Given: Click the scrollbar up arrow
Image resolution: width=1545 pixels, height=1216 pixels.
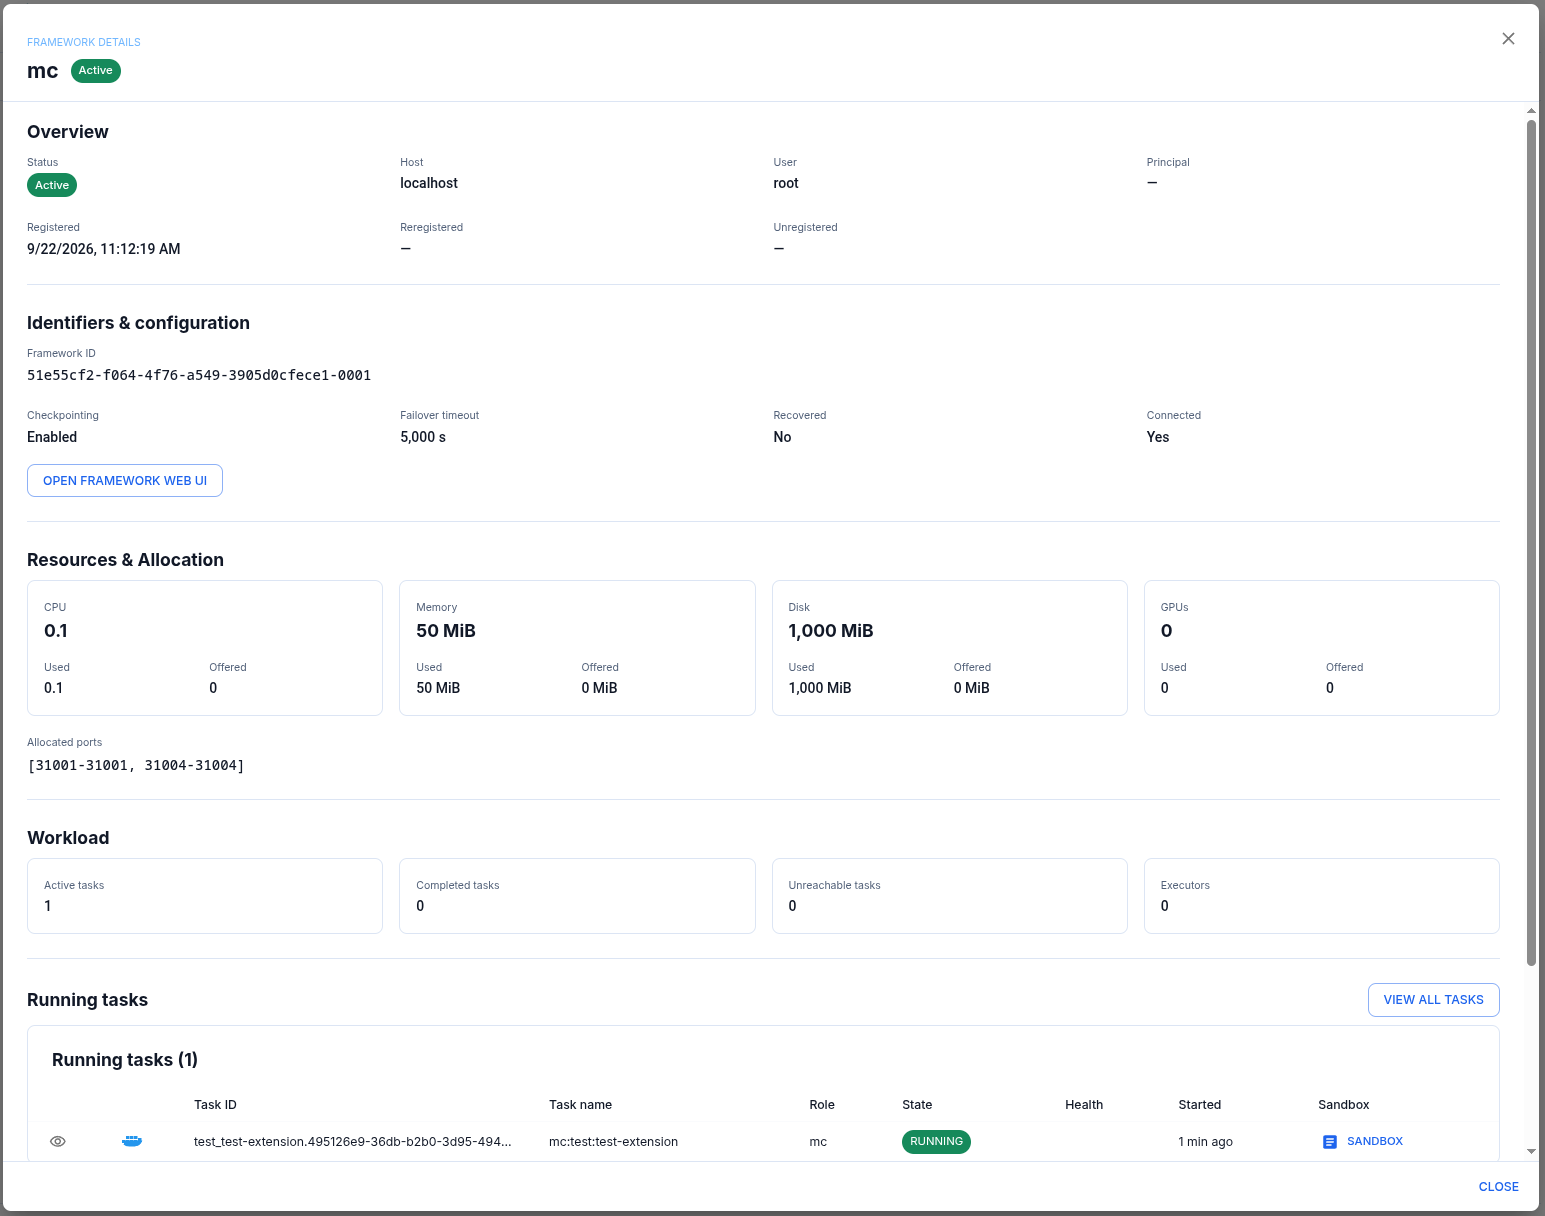Looking at the screenshot, I should point(1531,111).
